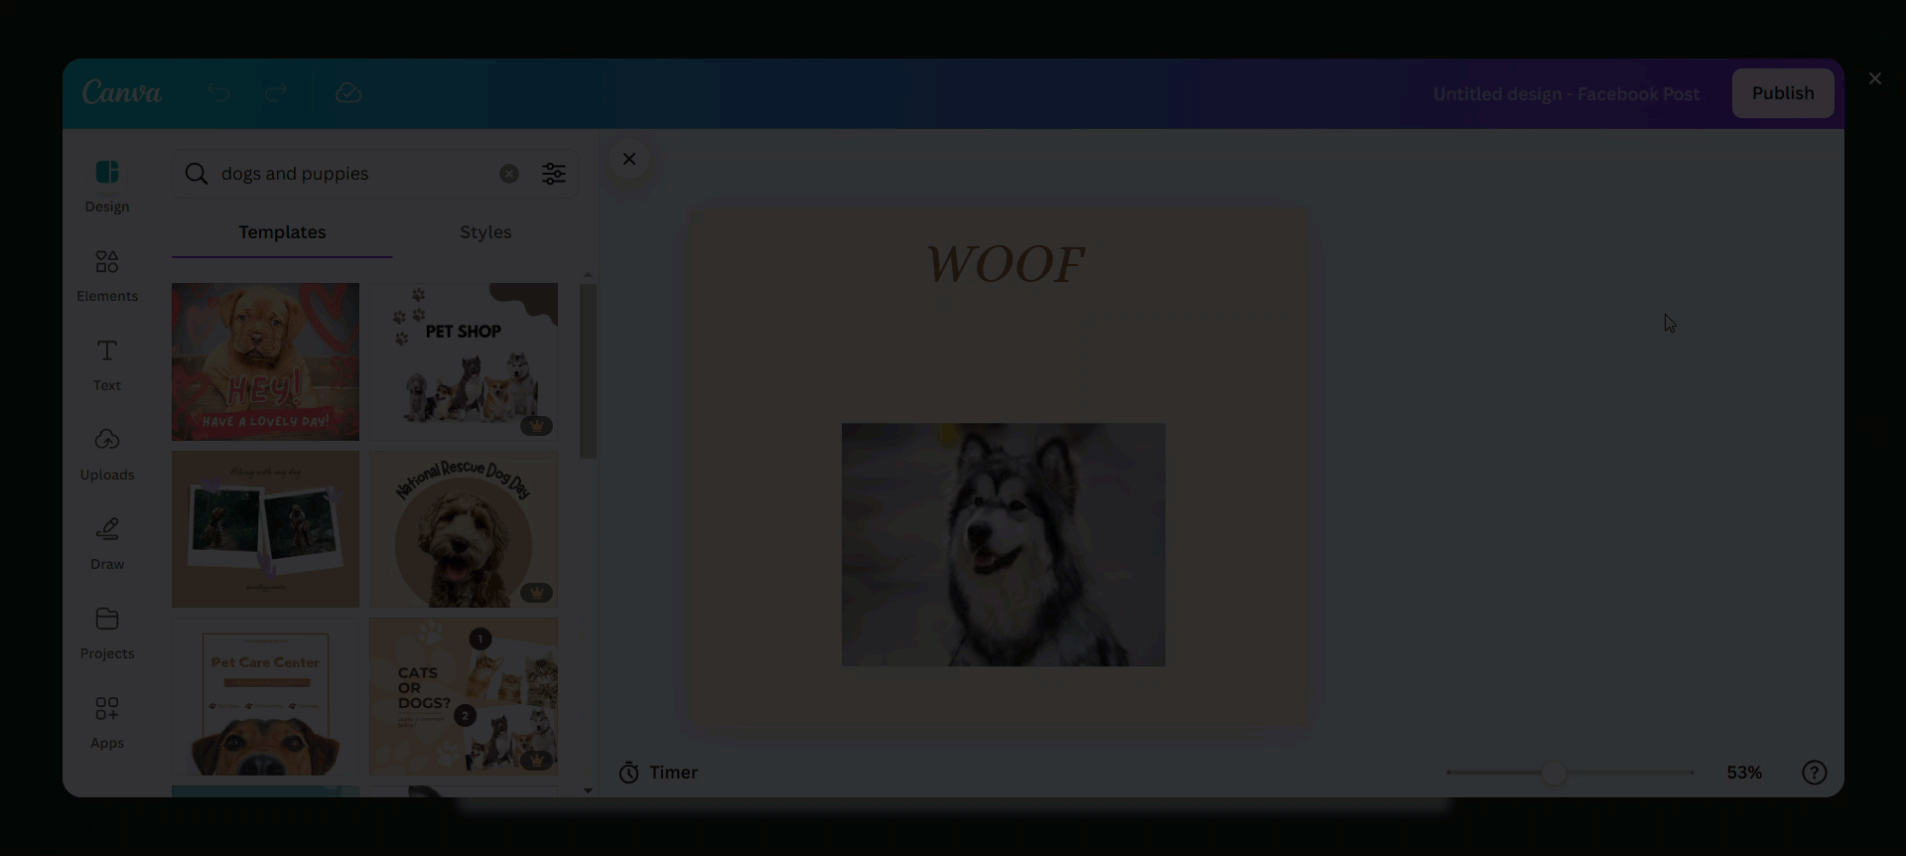1906x856 pixels.
Task: Open the Text panel in sidebar
Action: (107, 365)
